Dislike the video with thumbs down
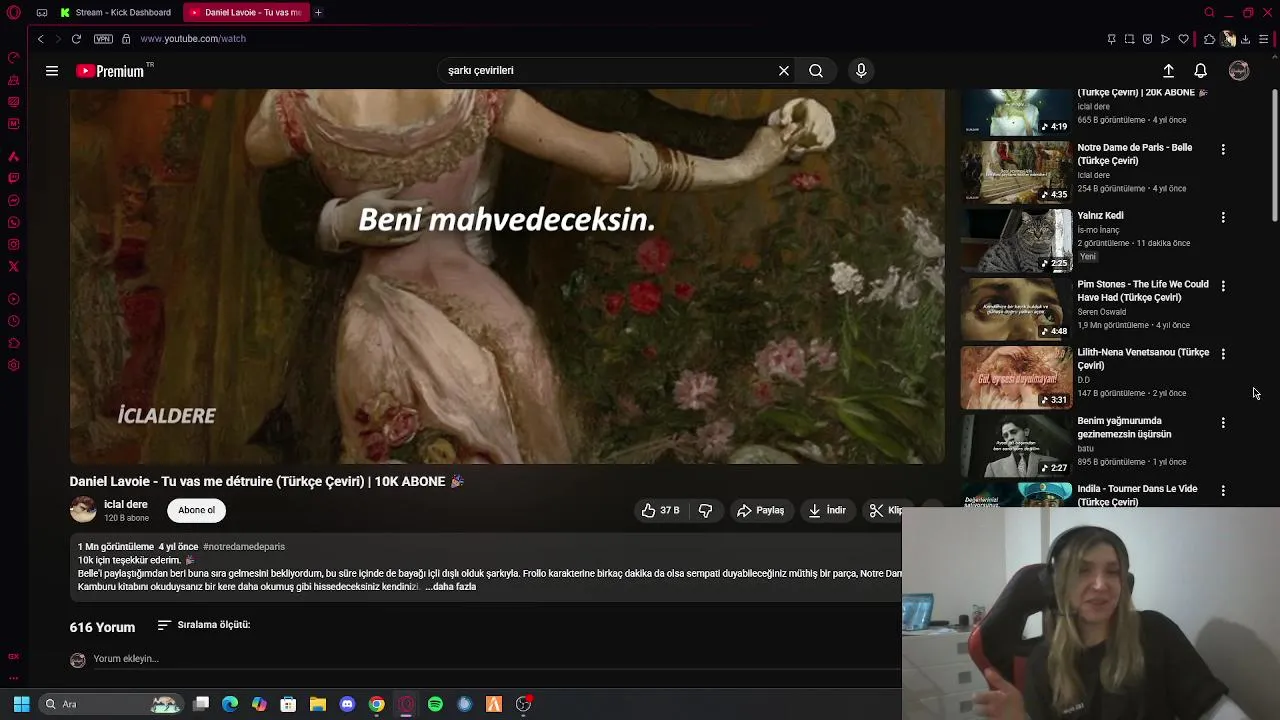1280x720 pixels. click(705, 510)
